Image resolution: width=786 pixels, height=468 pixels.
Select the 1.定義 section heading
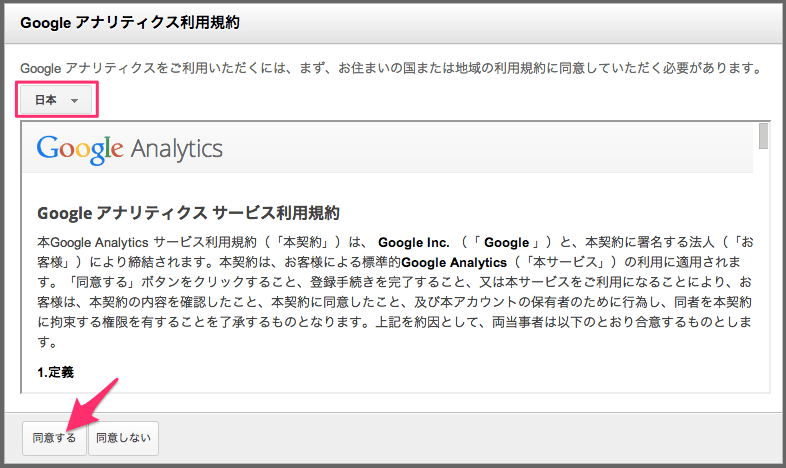pyautogui.click(x=56, y=372)
